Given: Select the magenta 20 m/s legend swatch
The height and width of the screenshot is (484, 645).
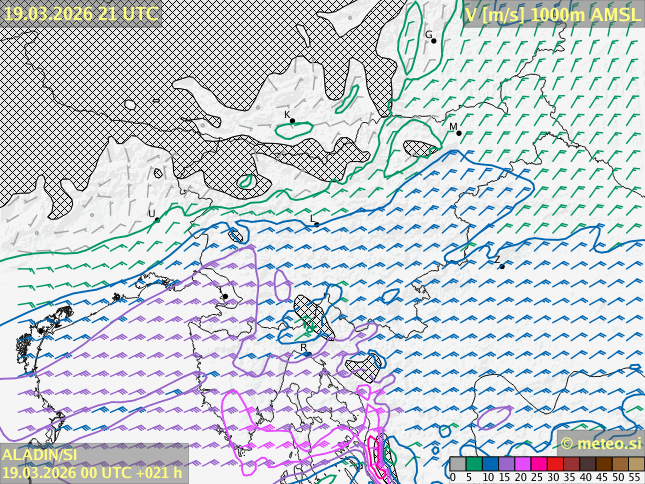Looking at the screenshot, I should tap(522, 464).
